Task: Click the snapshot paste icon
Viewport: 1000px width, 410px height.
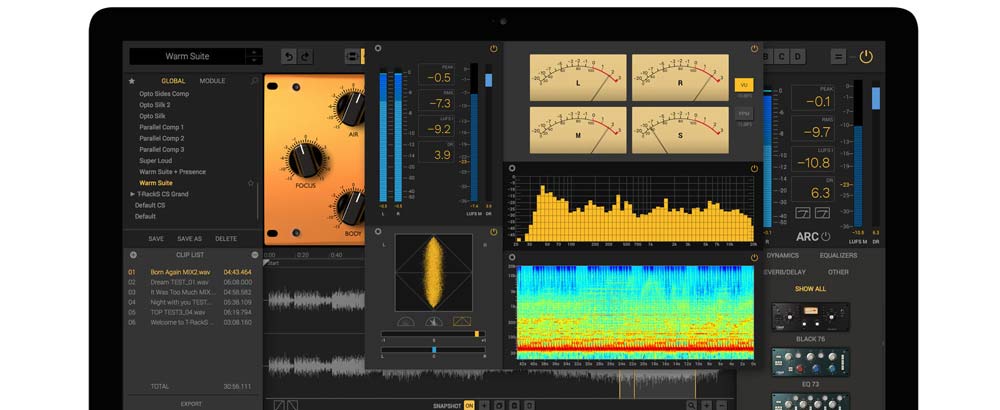Action: [x=514, y=406]
